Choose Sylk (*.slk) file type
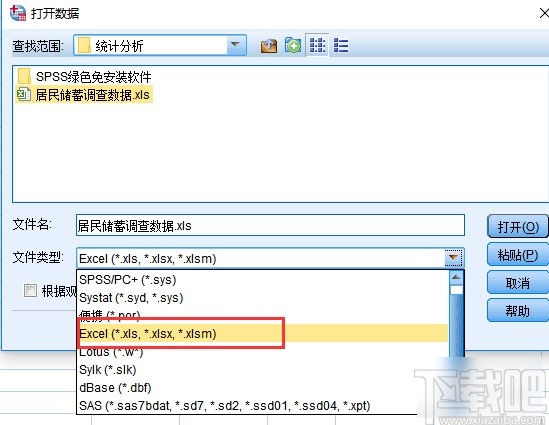Screen dimensions: 549x425 [262, 370]
